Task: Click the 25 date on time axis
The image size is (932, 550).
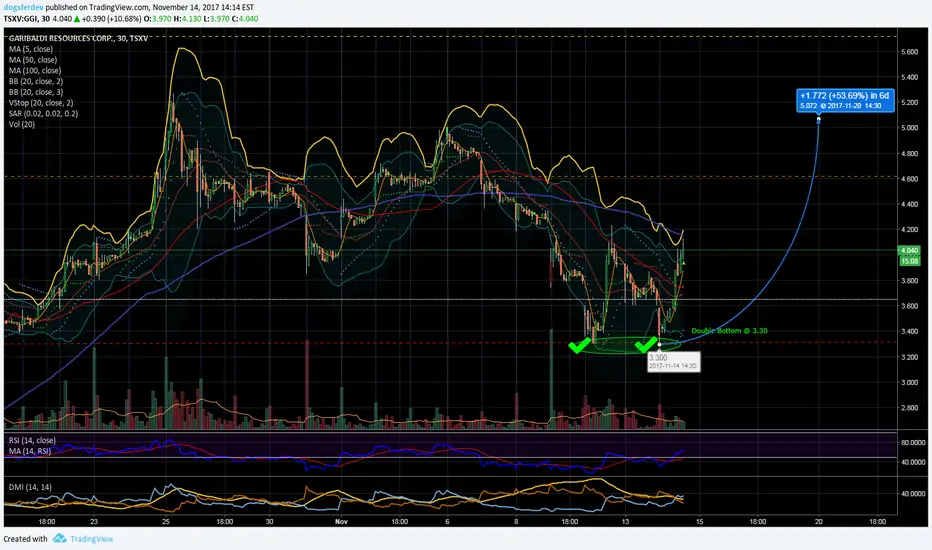Action: [166, 522]
